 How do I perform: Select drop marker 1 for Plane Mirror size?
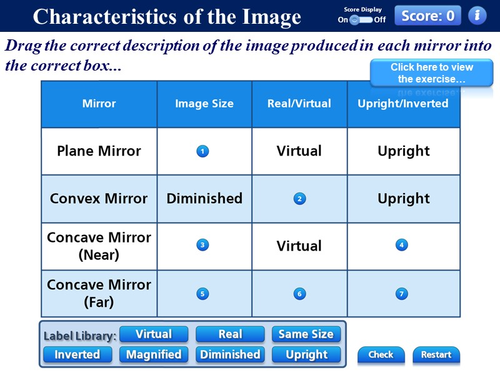[203, 151]
